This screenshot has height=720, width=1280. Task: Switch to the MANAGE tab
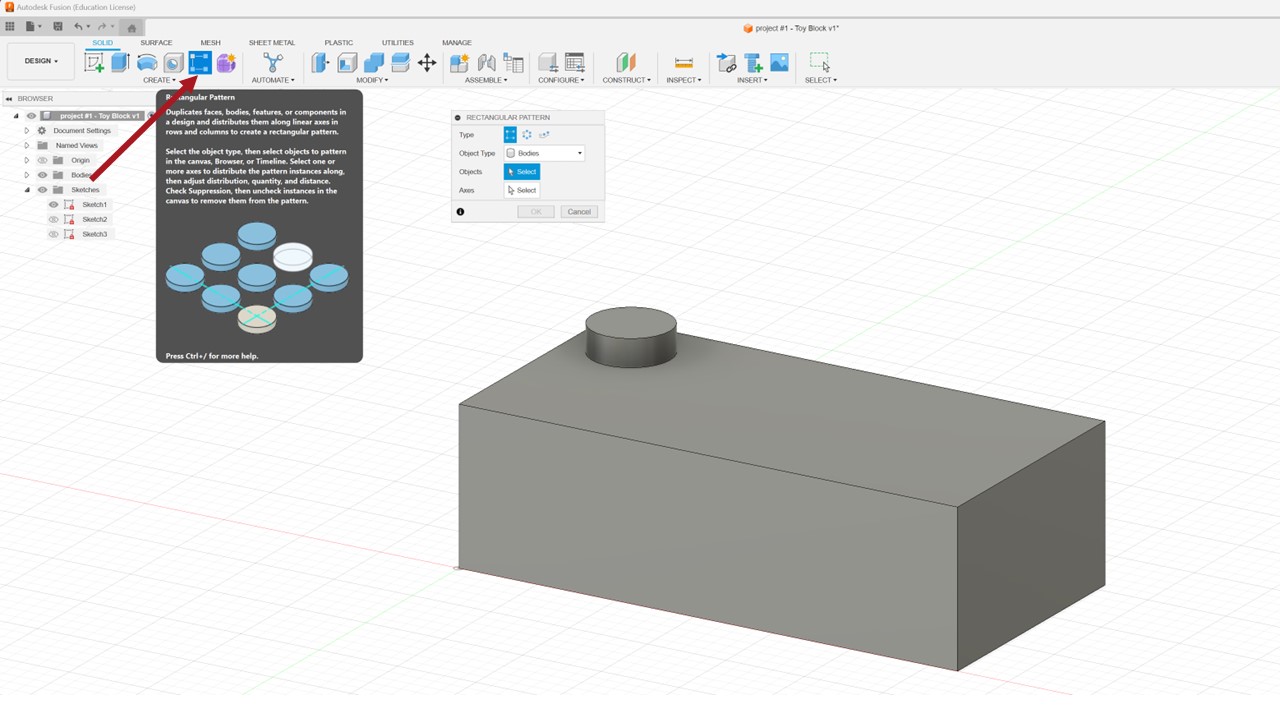click(457, 43)
